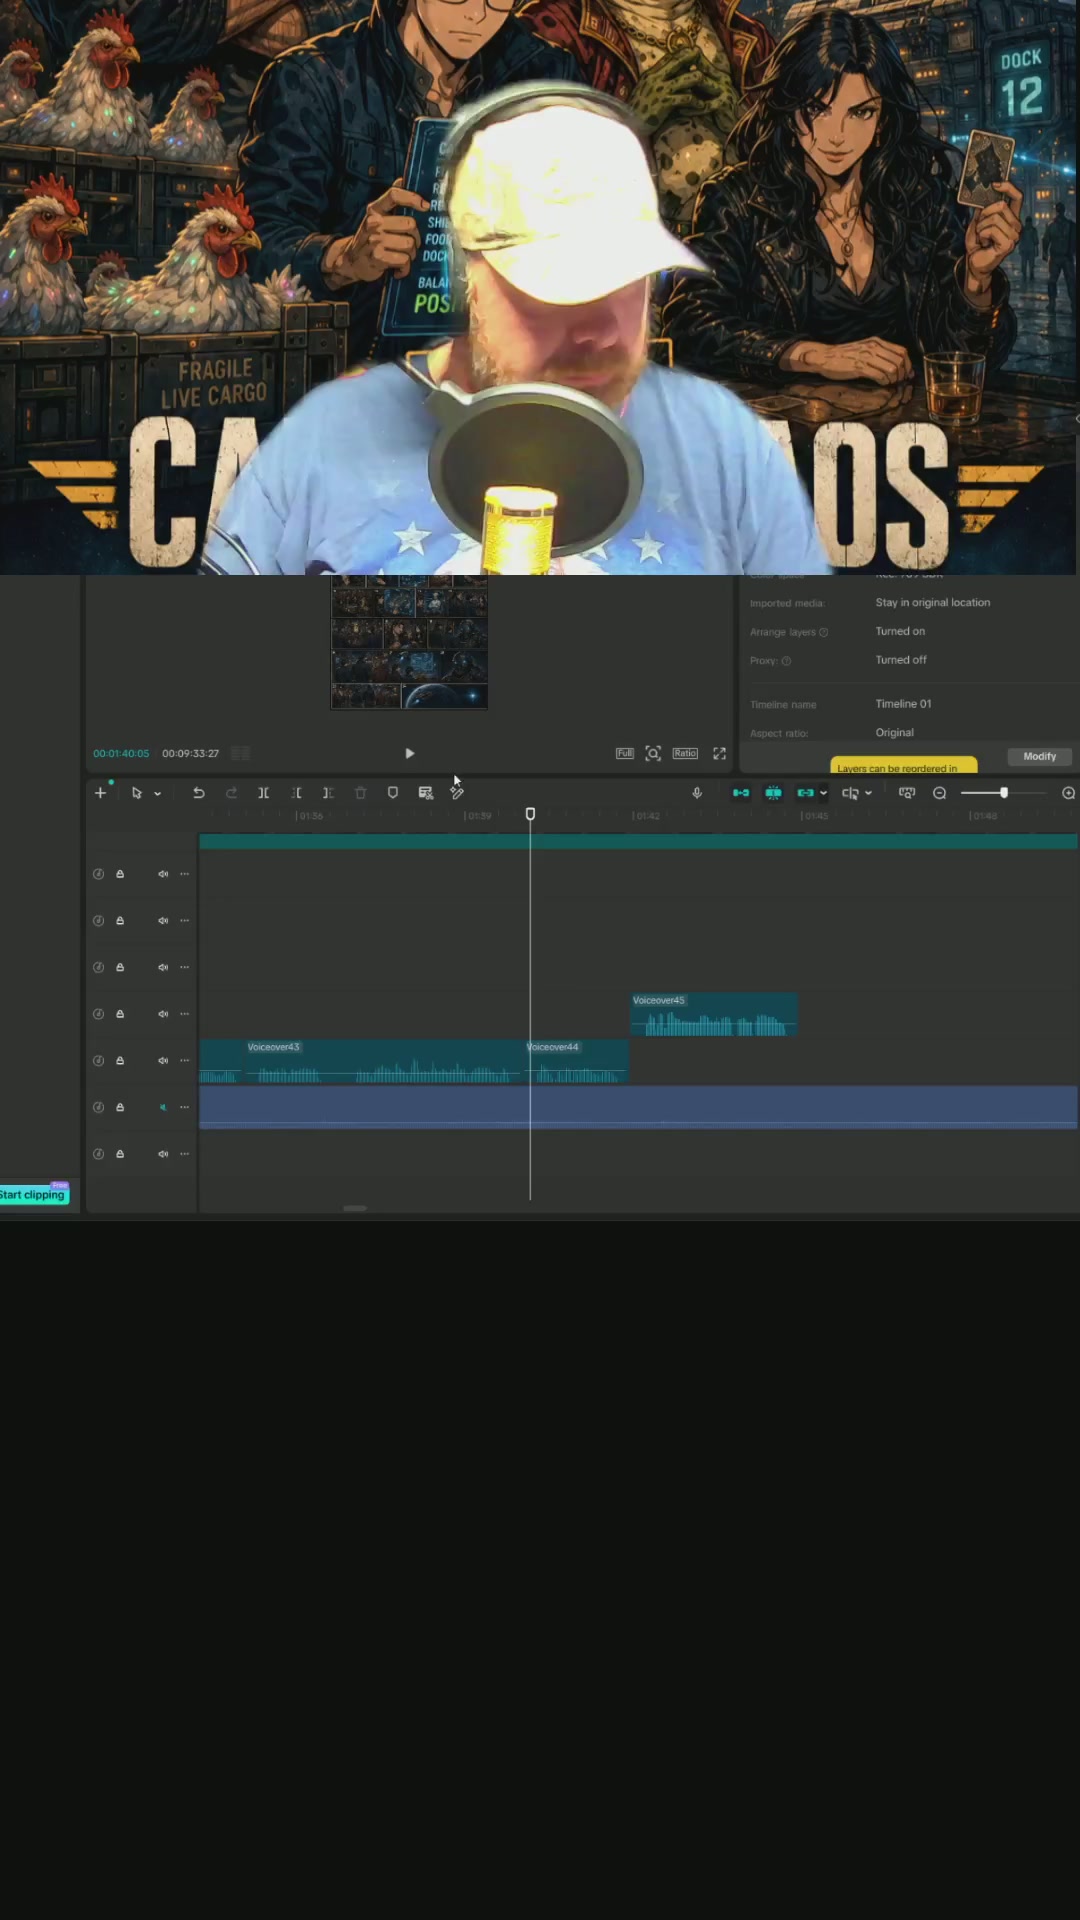The image size is (1080, 1920).
Task: Click the Modify button
Action: pos(1039,757)
